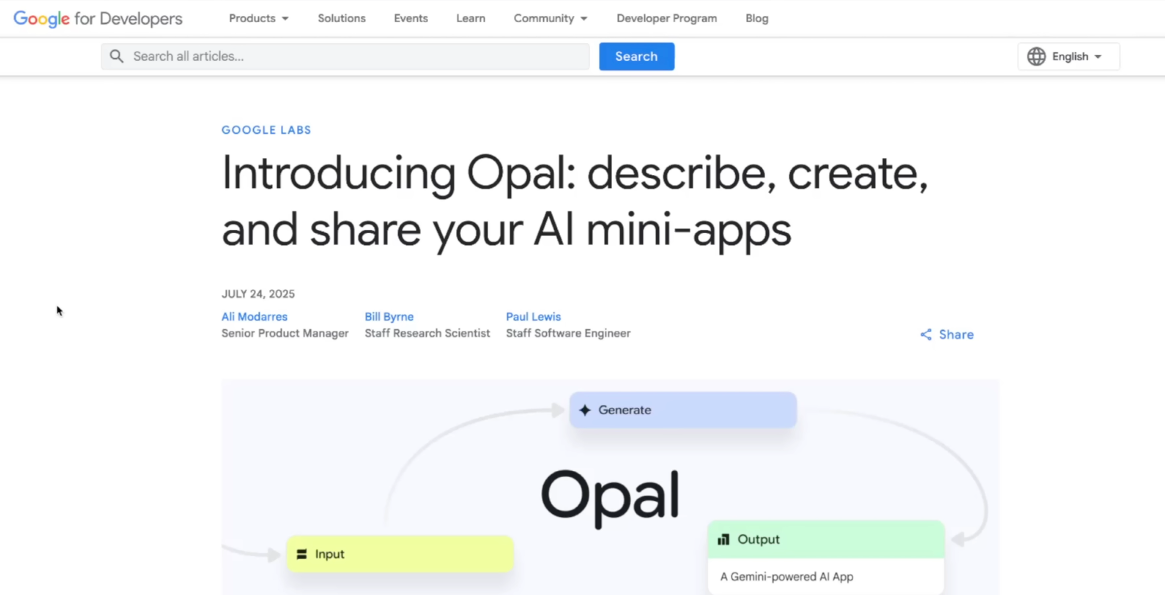
Task: Click the Share icon beside the author list
Action: click(925, 334)
